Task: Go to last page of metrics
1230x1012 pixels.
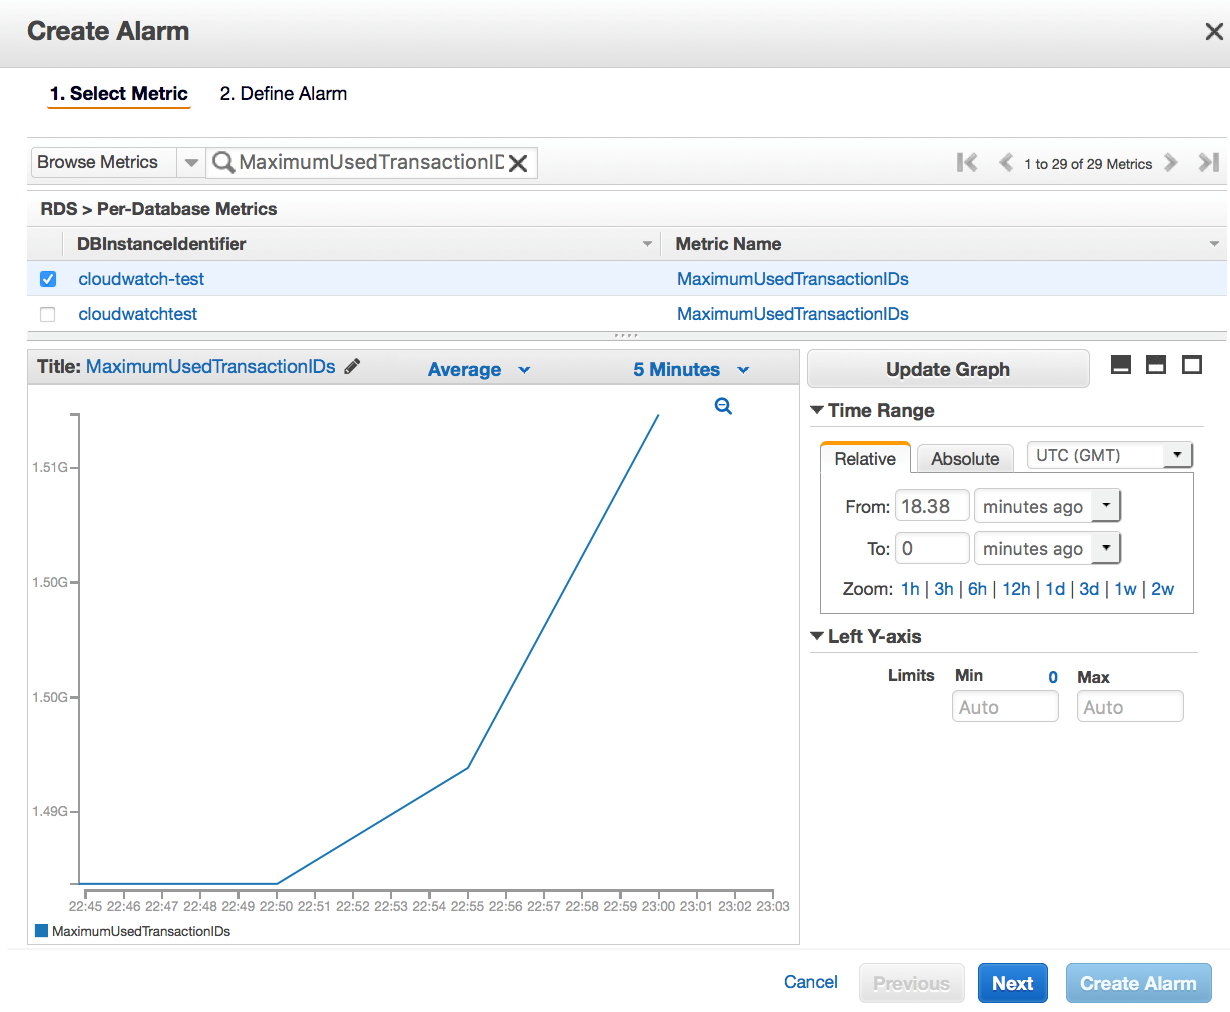Action: tap(1208, 163)
